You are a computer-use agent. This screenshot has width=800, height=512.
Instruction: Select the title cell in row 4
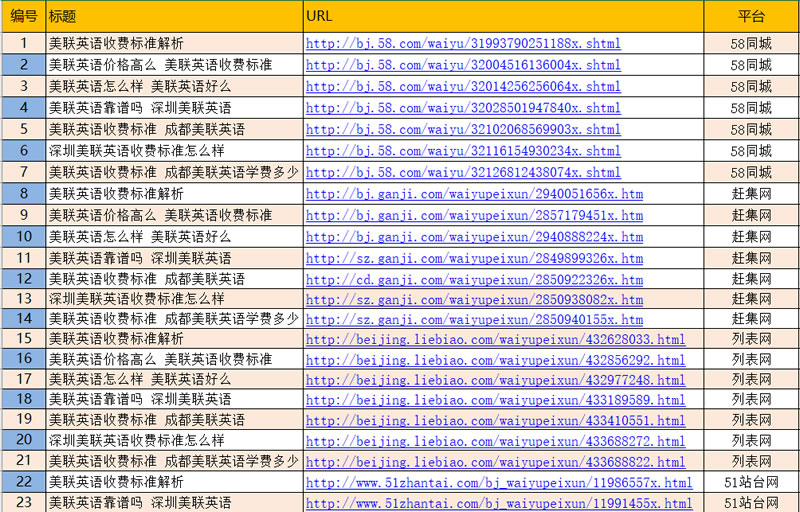(x=174, y=108)
